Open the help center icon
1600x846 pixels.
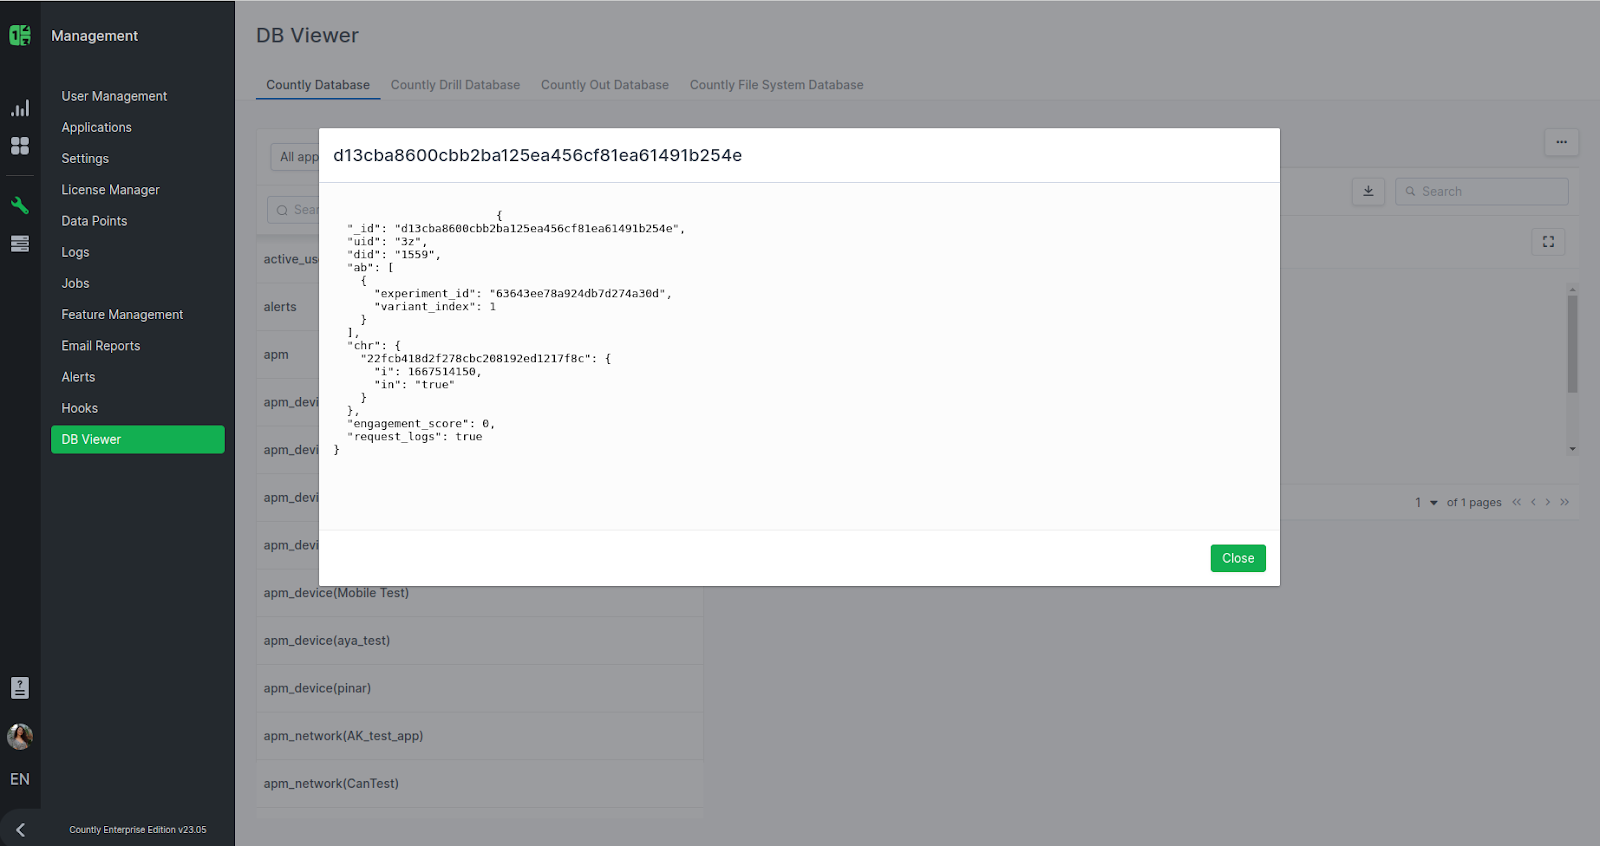tap(20, 688)
